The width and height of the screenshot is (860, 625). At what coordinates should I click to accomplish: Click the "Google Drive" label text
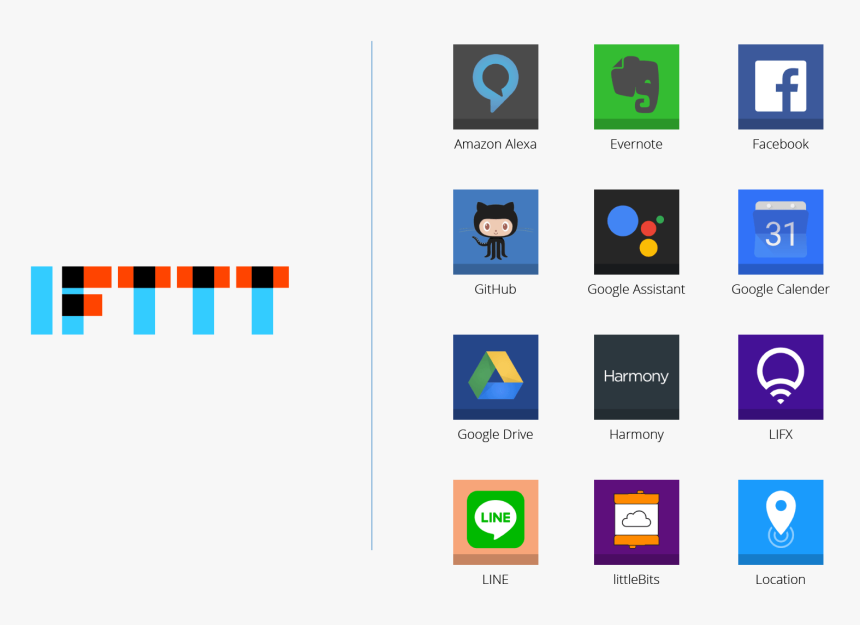click(x=495, y=435)
